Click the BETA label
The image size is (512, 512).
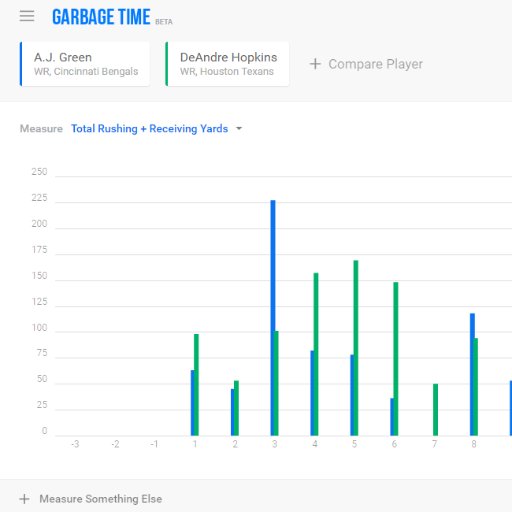pyautogui.click(x=164, y=22)
